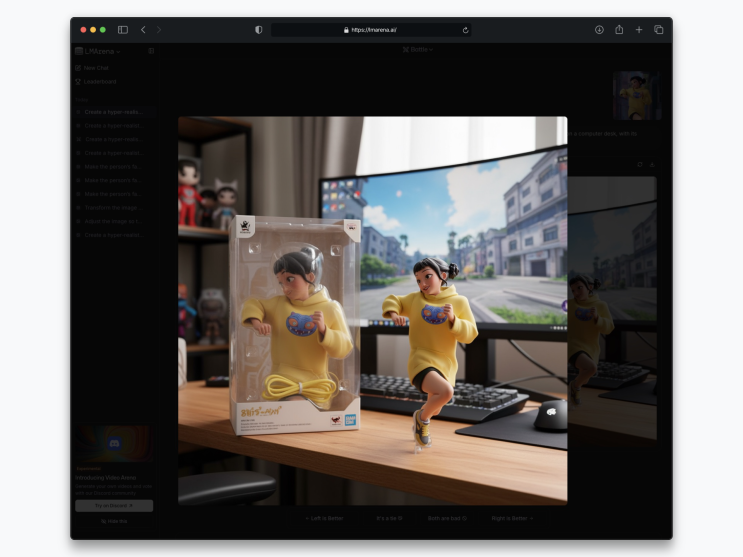Screen dimensions: 743x557
Task: Open the uploaded figurine thumbnail in chat
Action: tap(636, 96)
